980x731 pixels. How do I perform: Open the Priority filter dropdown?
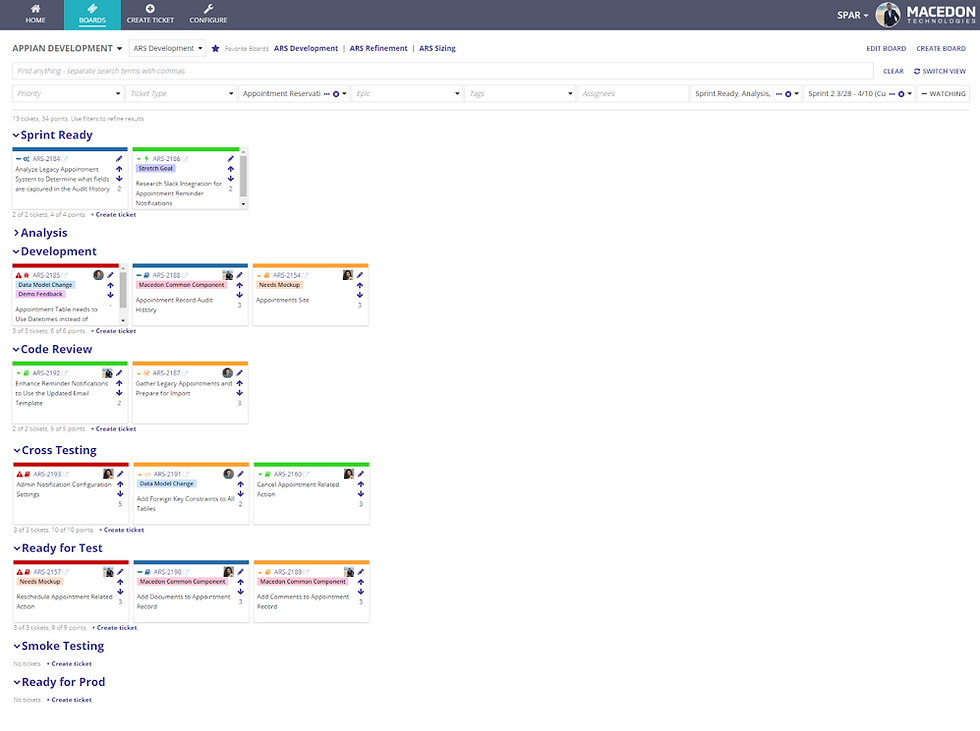point(68,94)
